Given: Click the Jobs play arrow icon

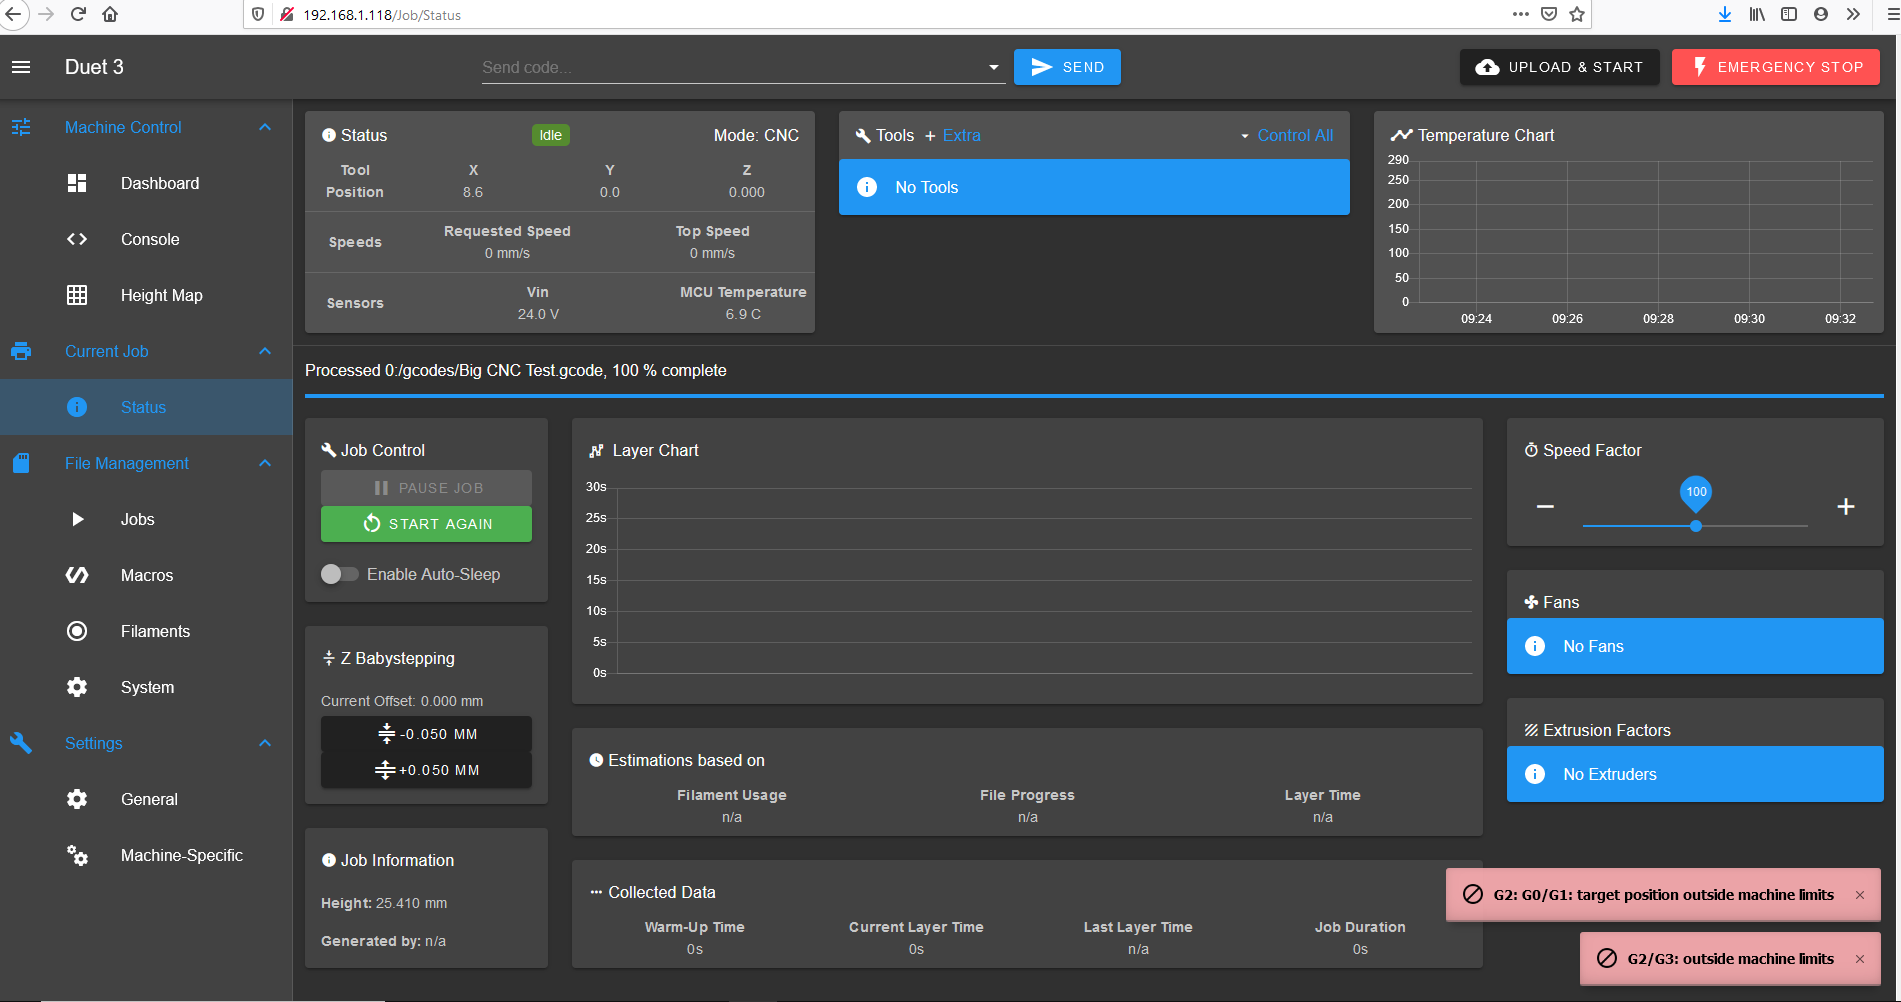Looking at the screenshot, I should pos(77,519).
